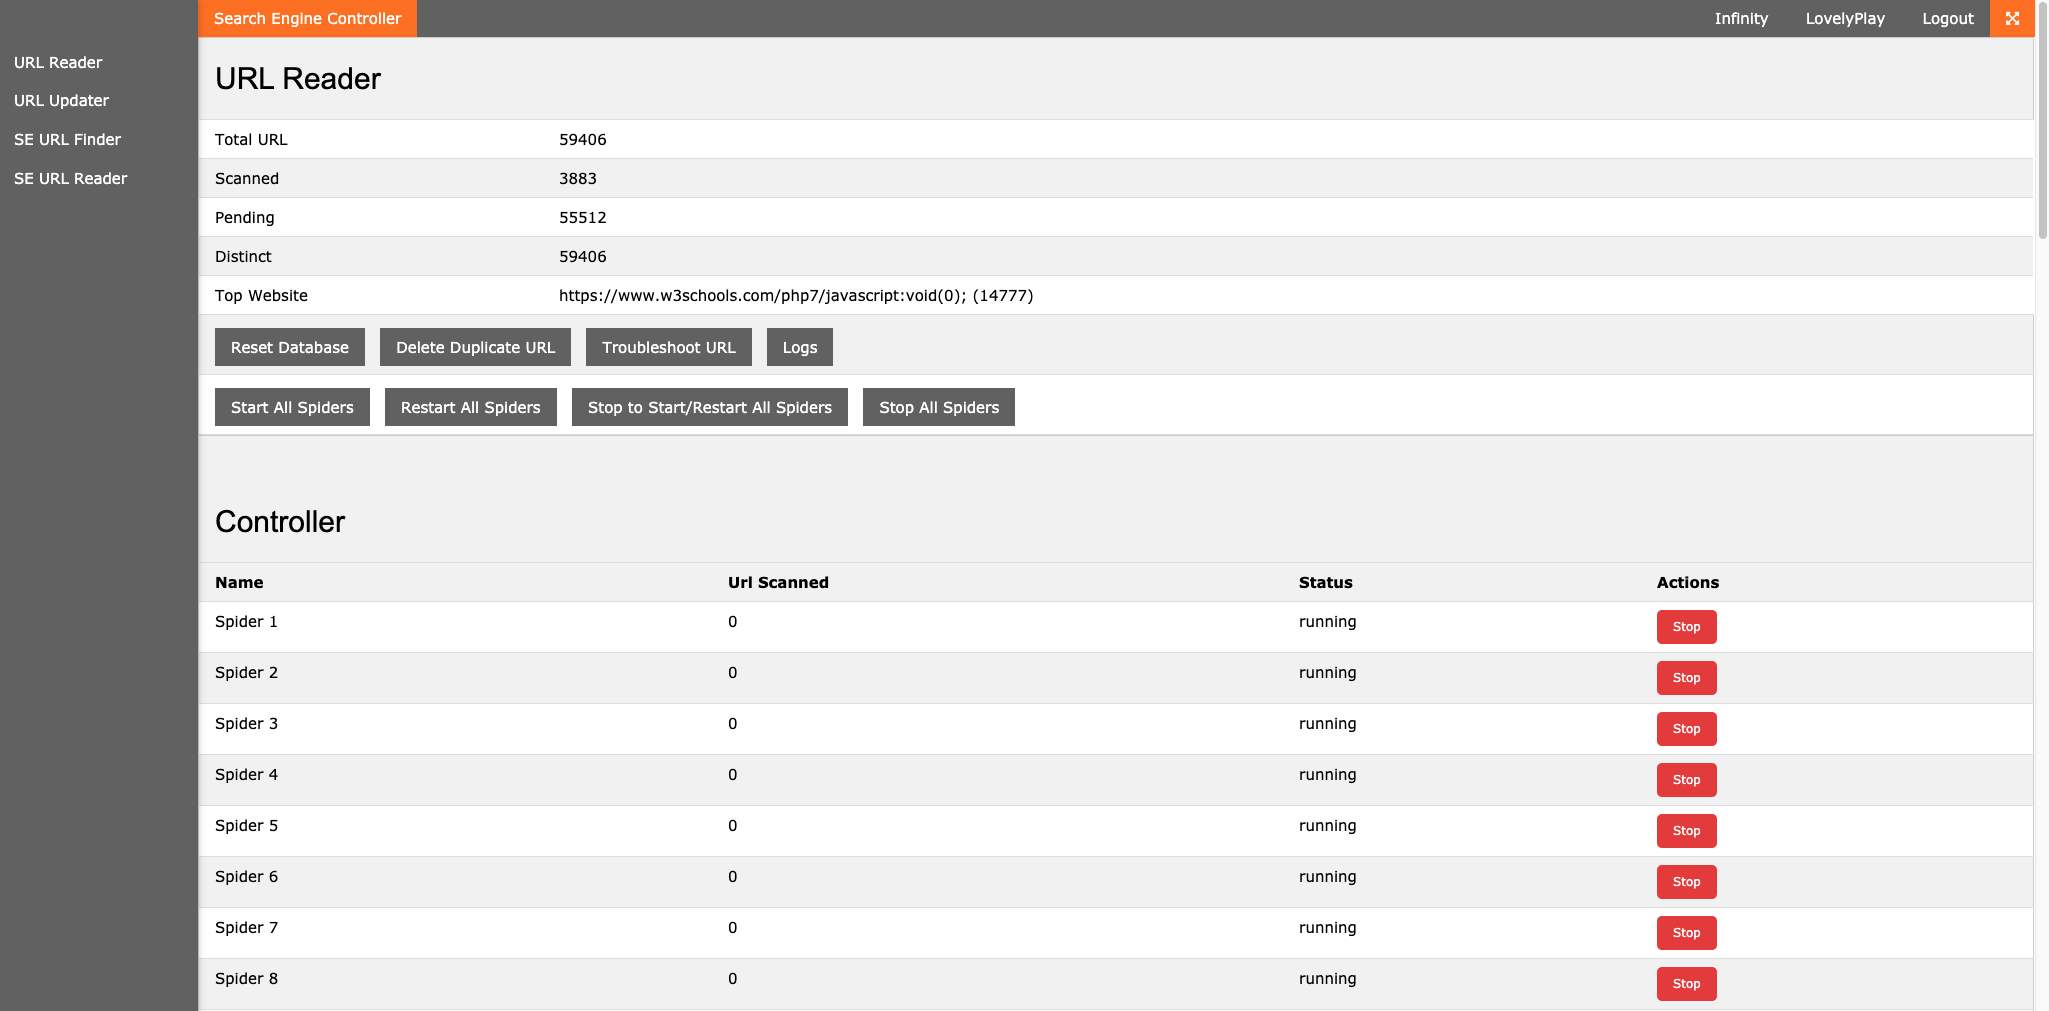Open URL Reader in the sidebar
Viewport: 2049px width, 1011px height.
coord(58,63)
